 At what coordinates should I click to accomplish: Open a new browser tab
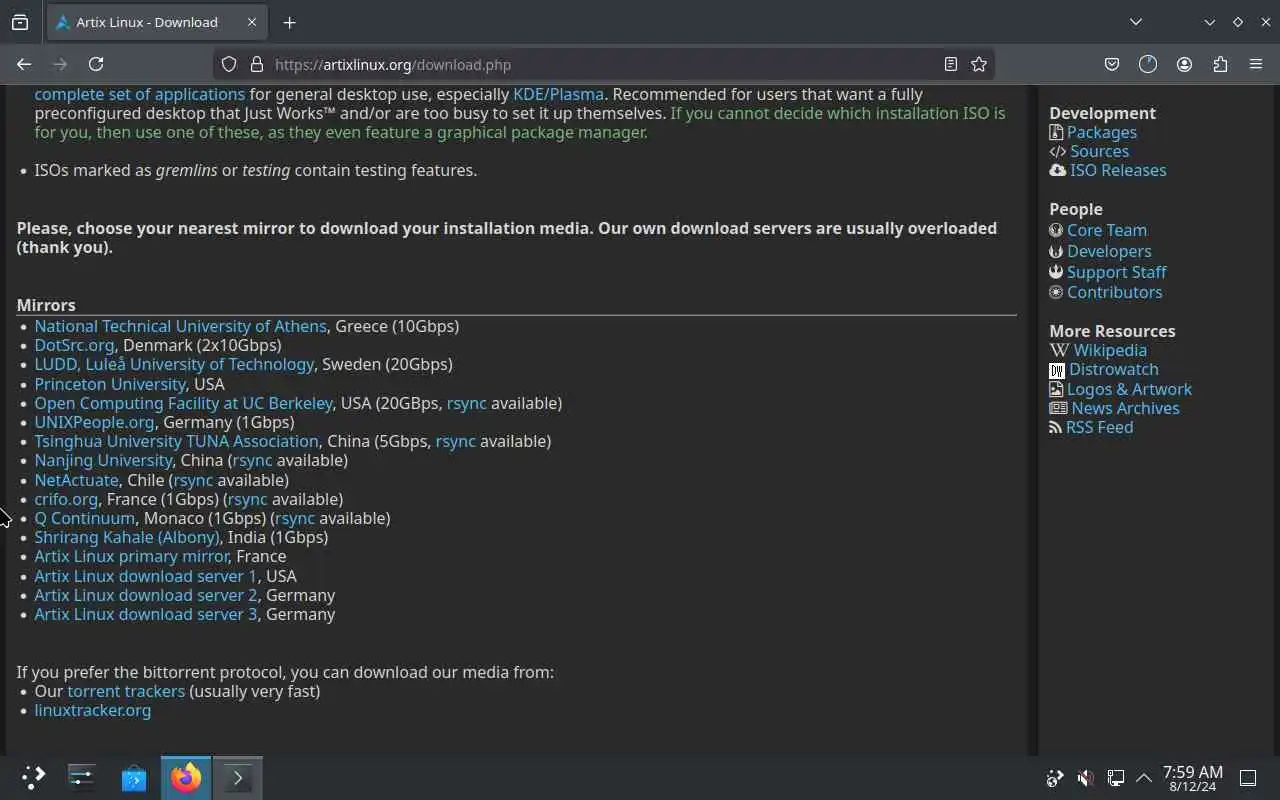pos(289,22)
